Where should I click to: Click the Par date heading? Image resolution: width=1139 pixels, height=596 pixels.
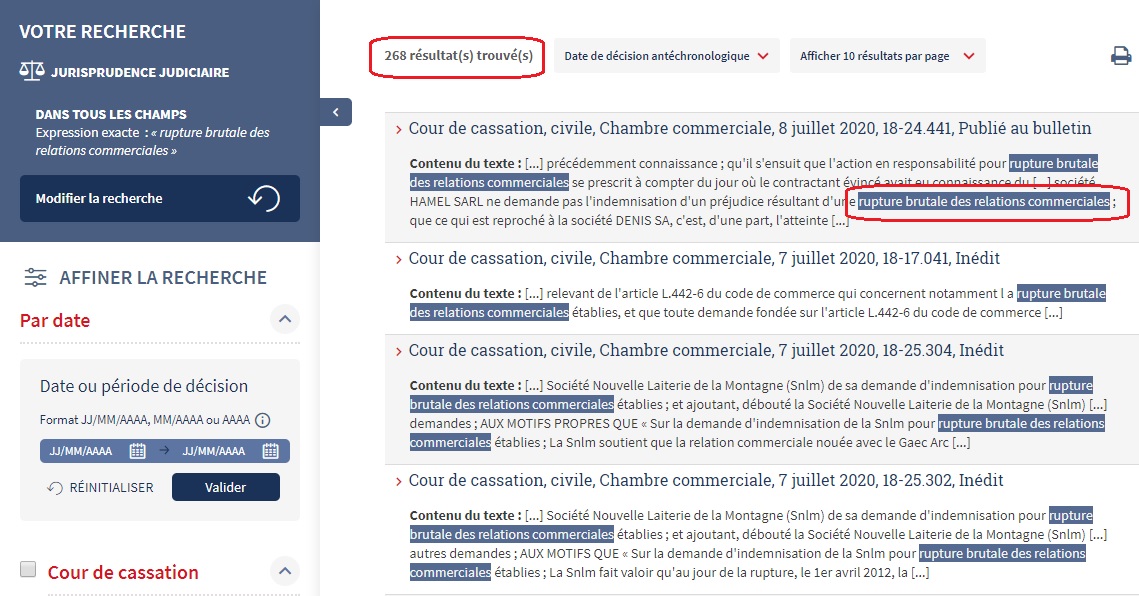55,320
